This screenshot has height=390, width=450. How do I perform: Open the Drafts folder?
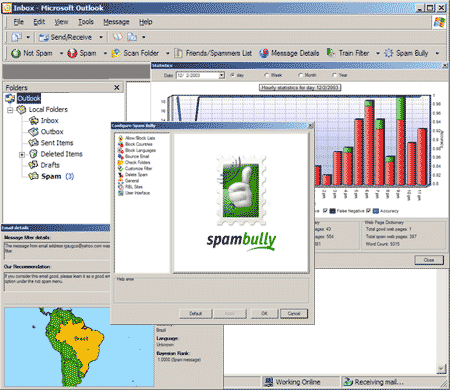click(x=44, y=165)
